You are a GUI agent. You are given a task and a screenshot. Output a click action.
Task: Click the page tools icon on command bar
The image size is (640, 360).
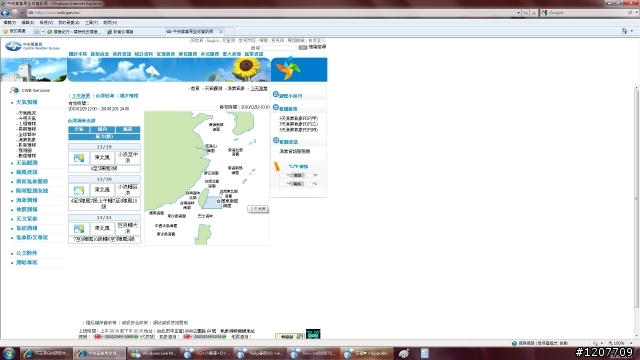pos(624,31)
